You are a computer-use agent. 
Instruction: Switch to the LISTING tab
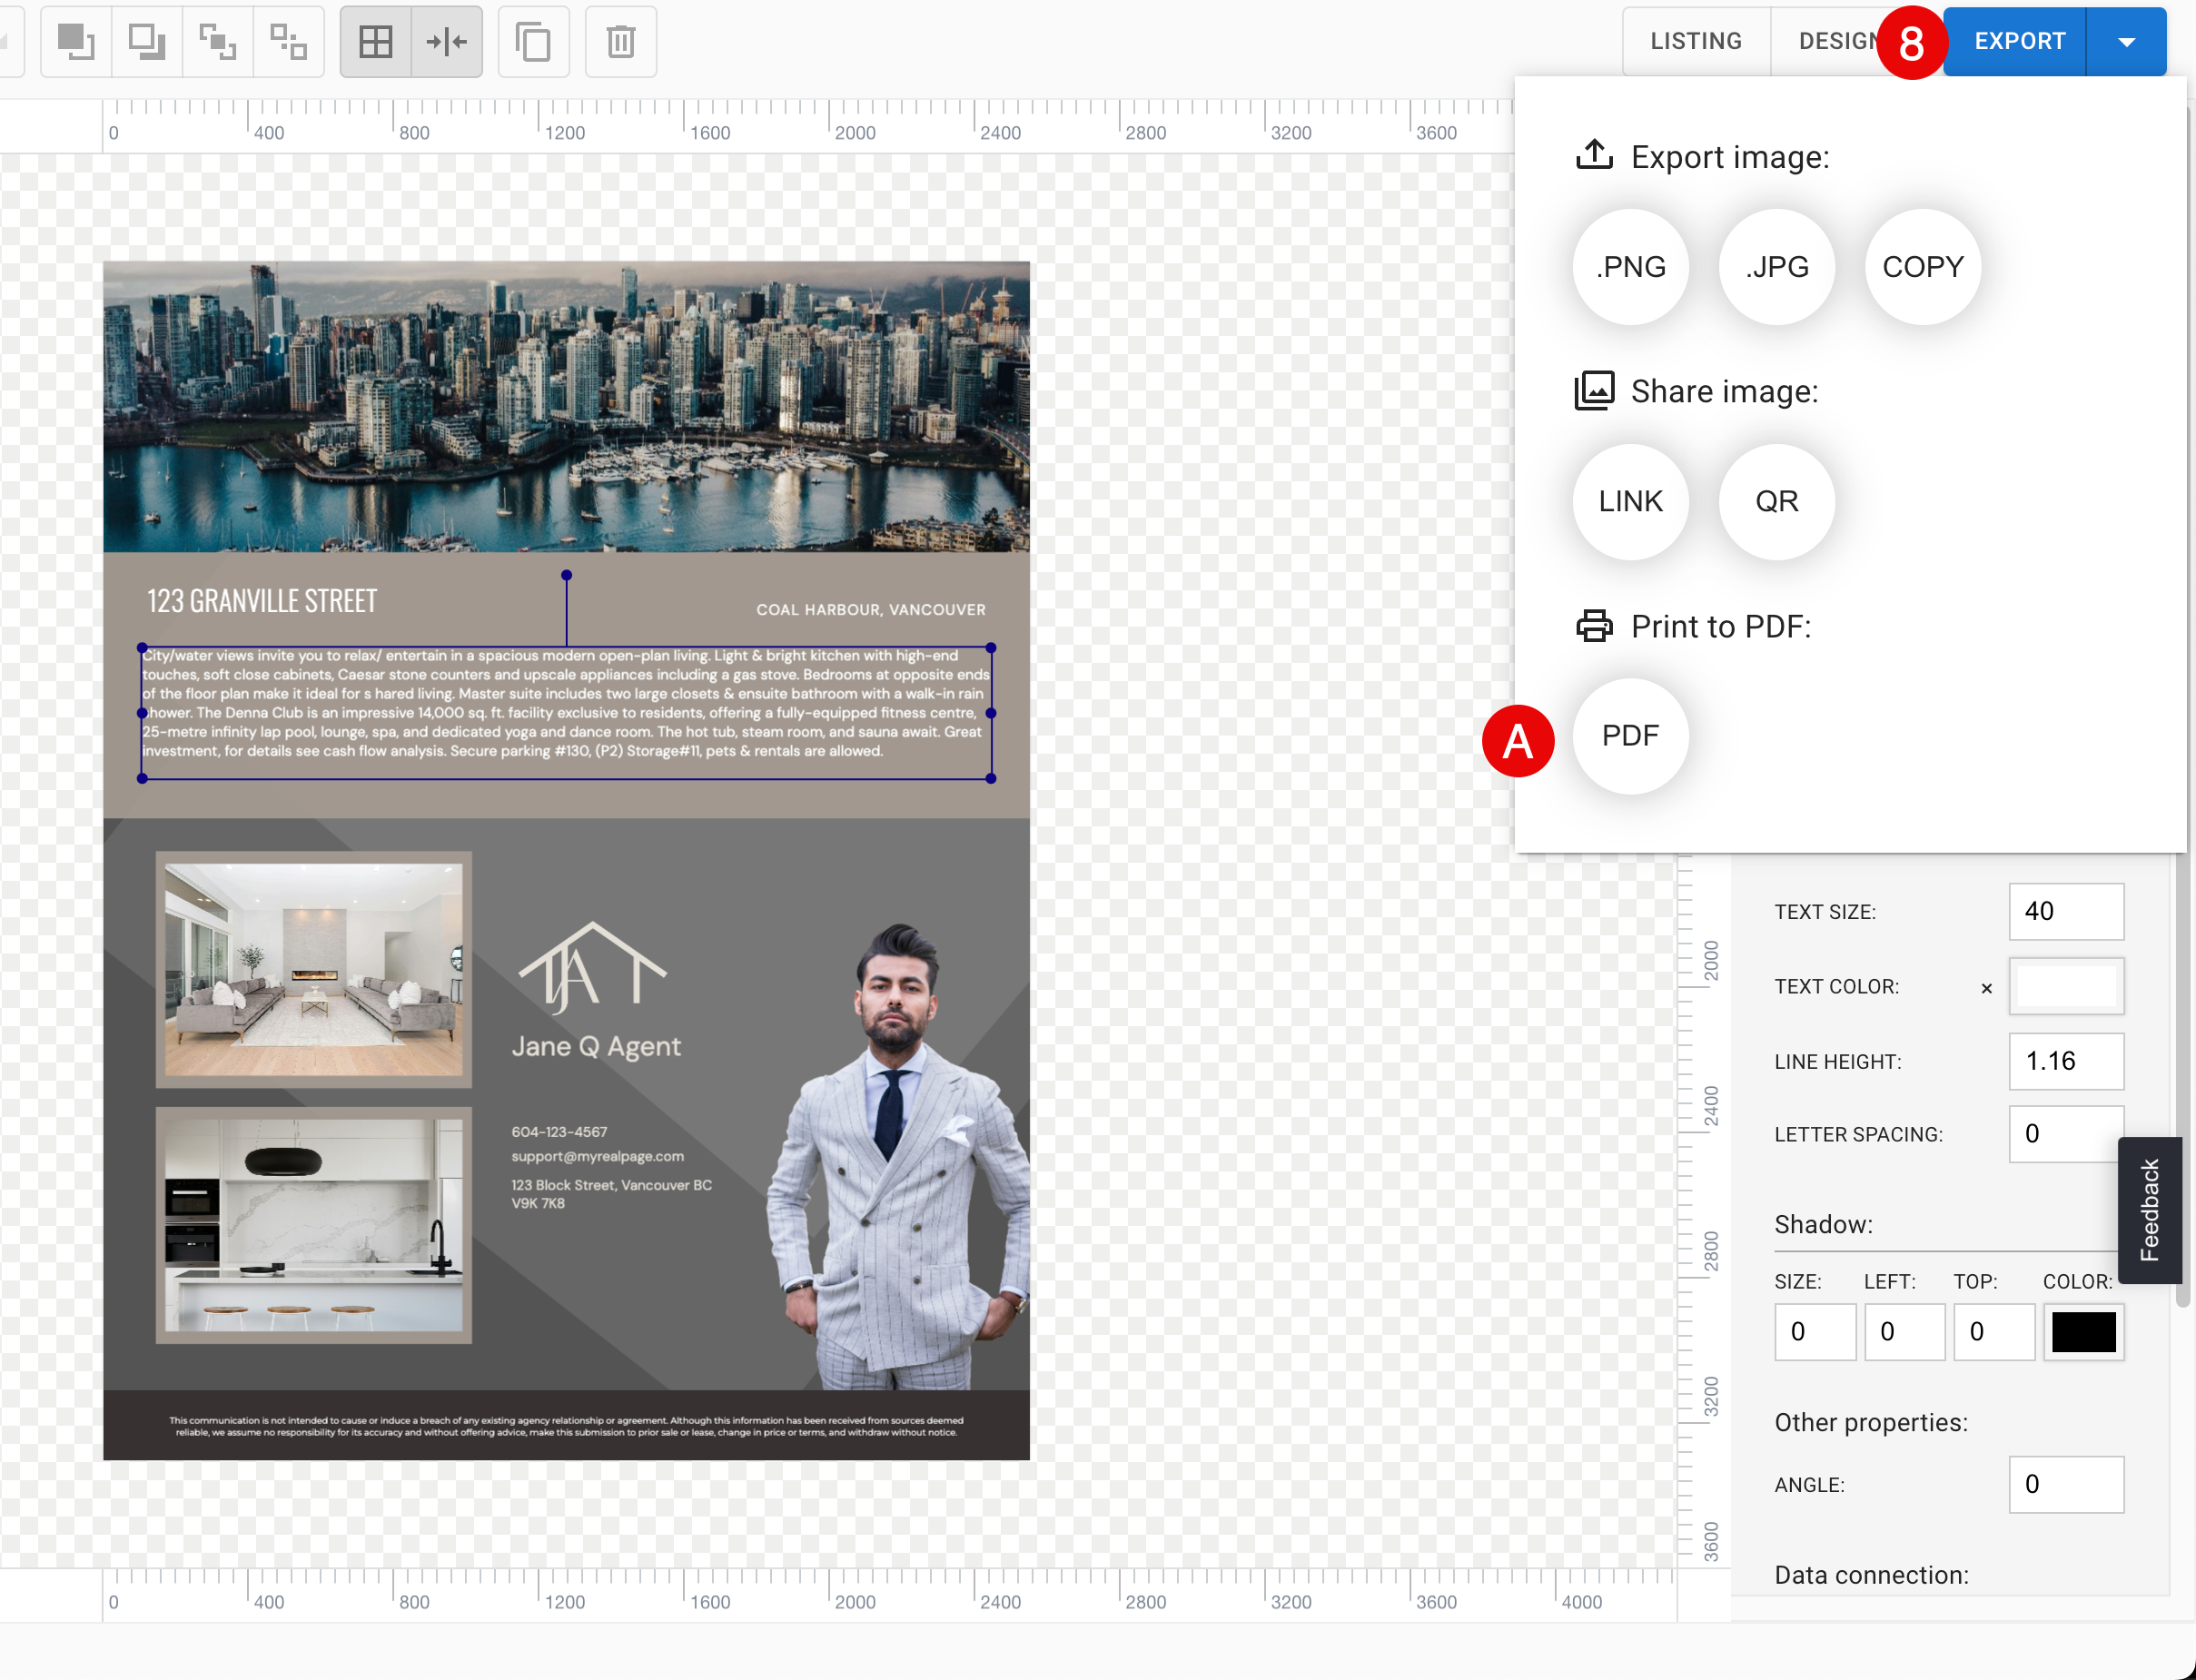[x=1696, y=41]
